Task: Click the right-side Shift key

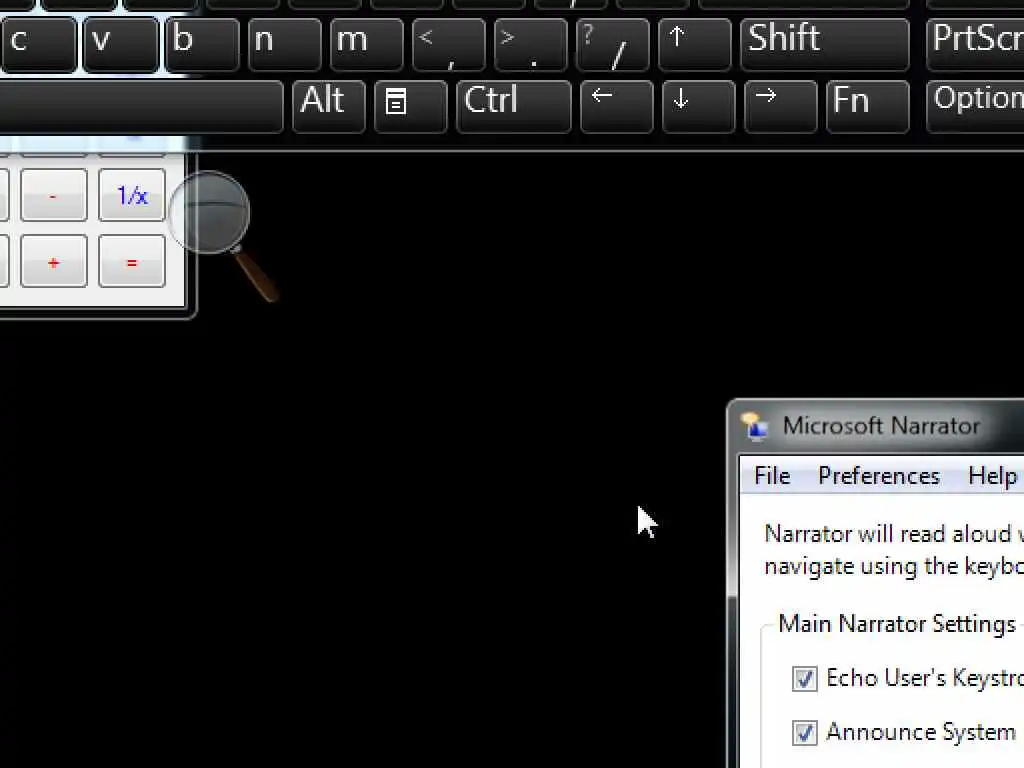Action: pyautogui.click(x=825, y=44)
